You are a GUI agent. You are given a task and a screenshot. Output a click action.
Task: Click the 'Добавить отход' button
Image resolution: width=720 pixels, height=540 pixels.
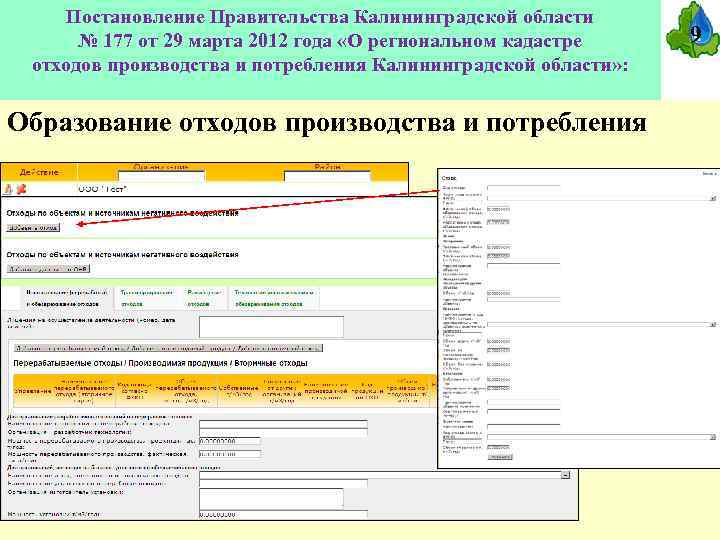click(x=33, y=228)
